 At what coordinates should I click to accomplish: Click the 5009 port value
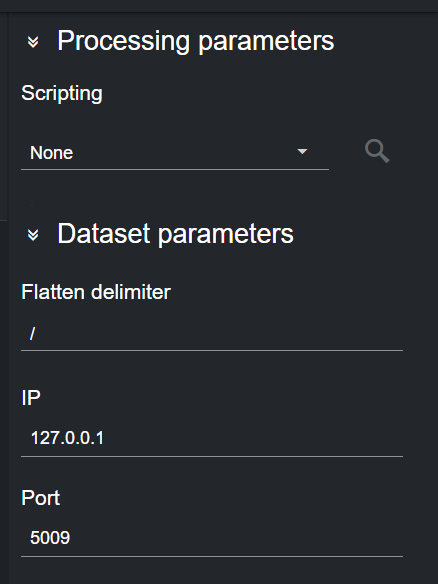click(50, 538)
